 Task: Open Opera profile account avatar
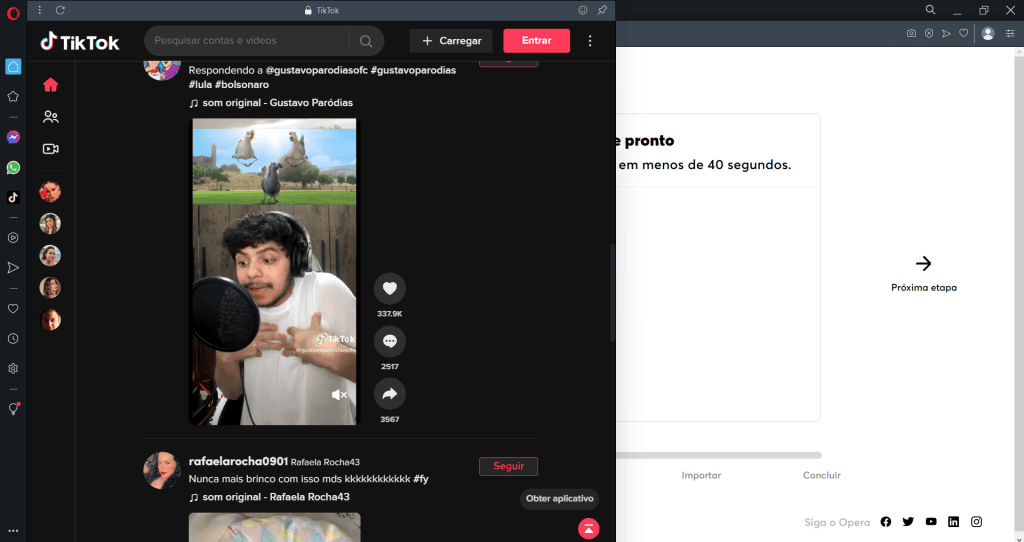point(988,33)
